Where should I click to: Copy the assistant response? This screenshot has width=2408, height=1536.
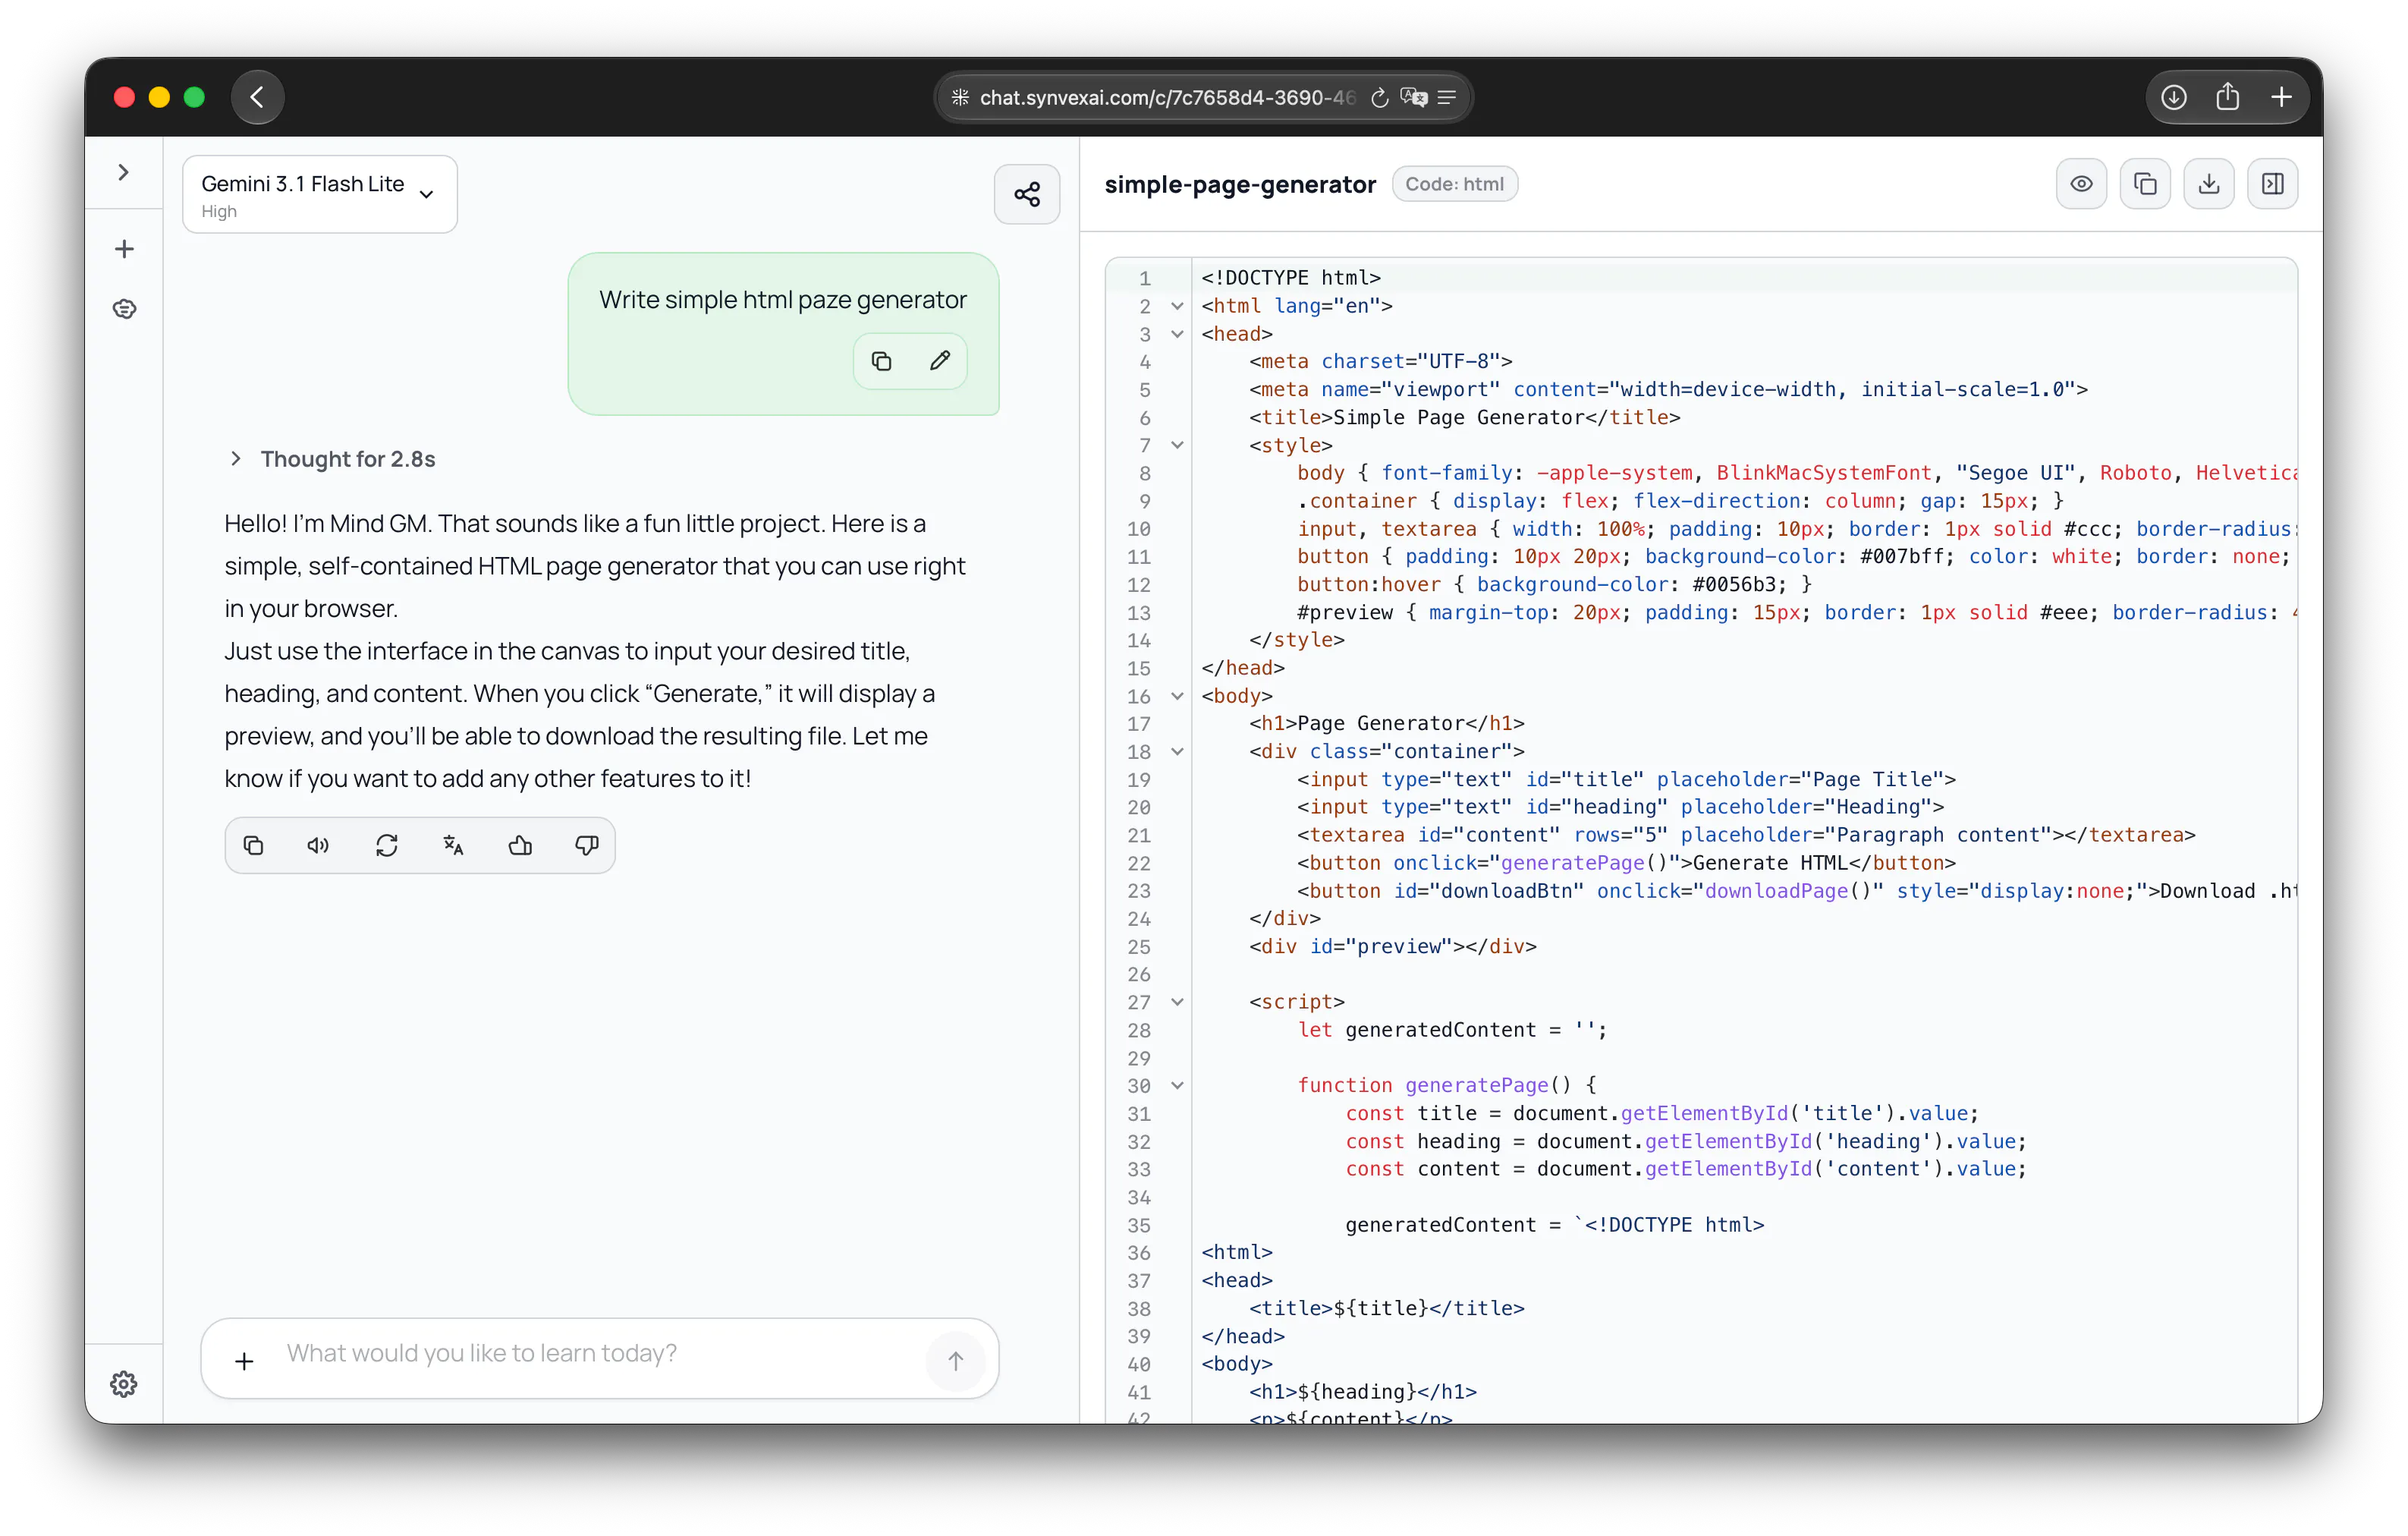pos(254,846)
